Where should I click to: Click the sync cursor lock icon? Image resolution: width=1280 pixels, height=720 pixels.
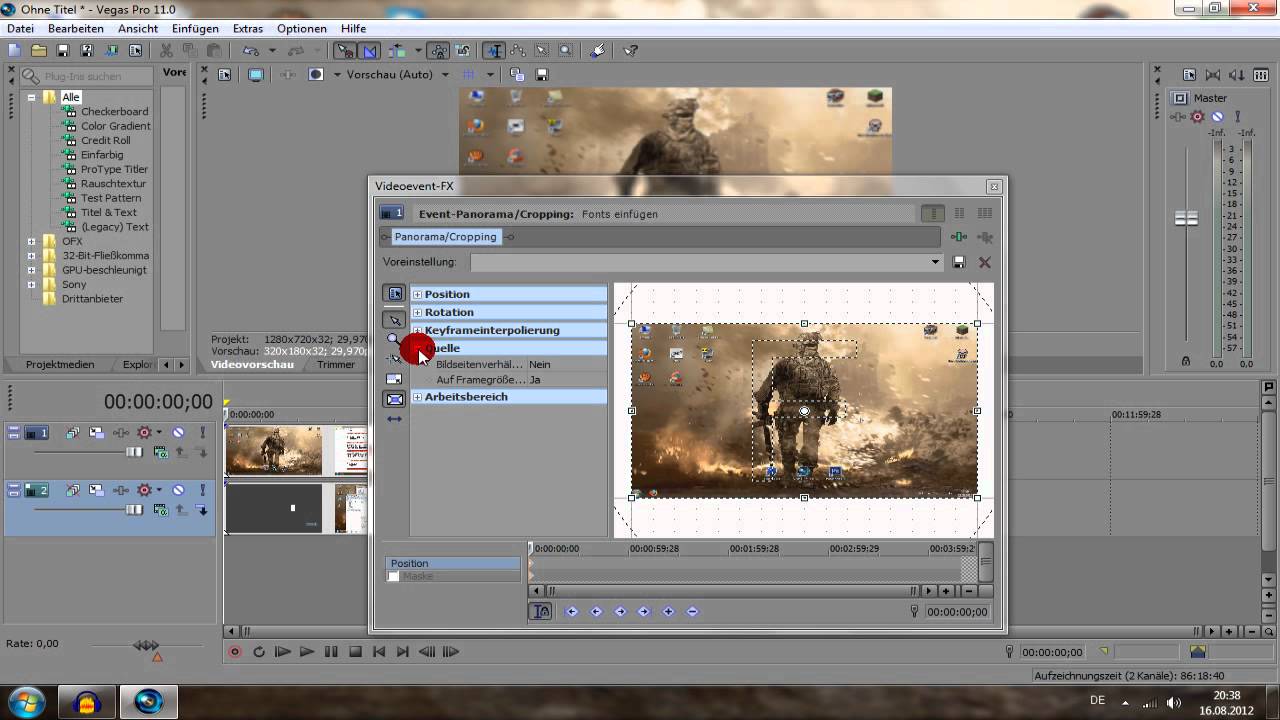click(541, 612)
